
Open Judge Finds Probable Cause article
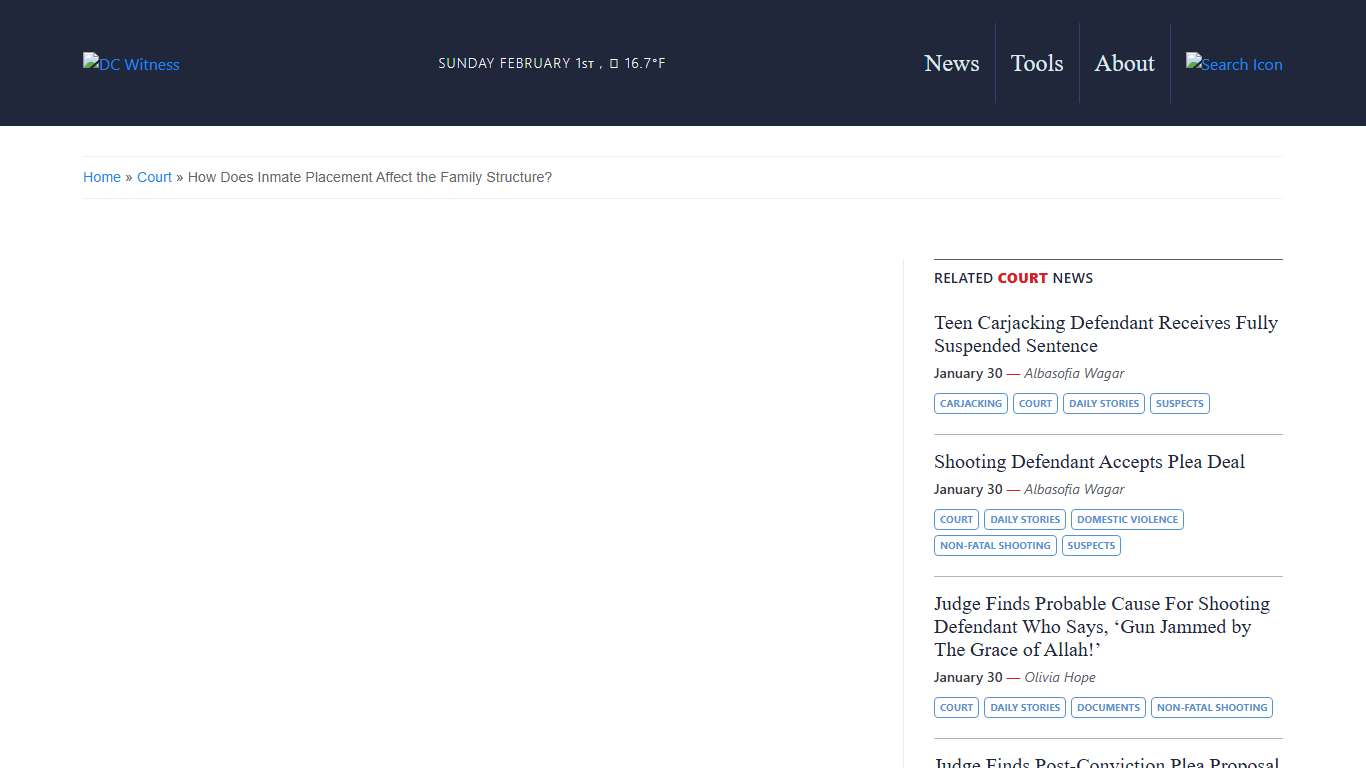coord(1101,626)
